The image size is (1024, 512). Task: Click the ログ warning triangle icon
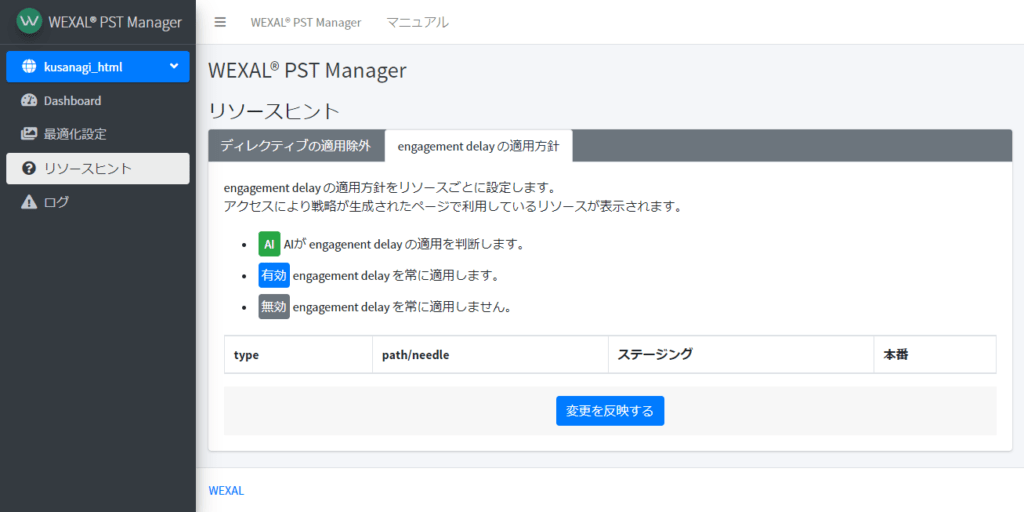(x=29, y=202)
